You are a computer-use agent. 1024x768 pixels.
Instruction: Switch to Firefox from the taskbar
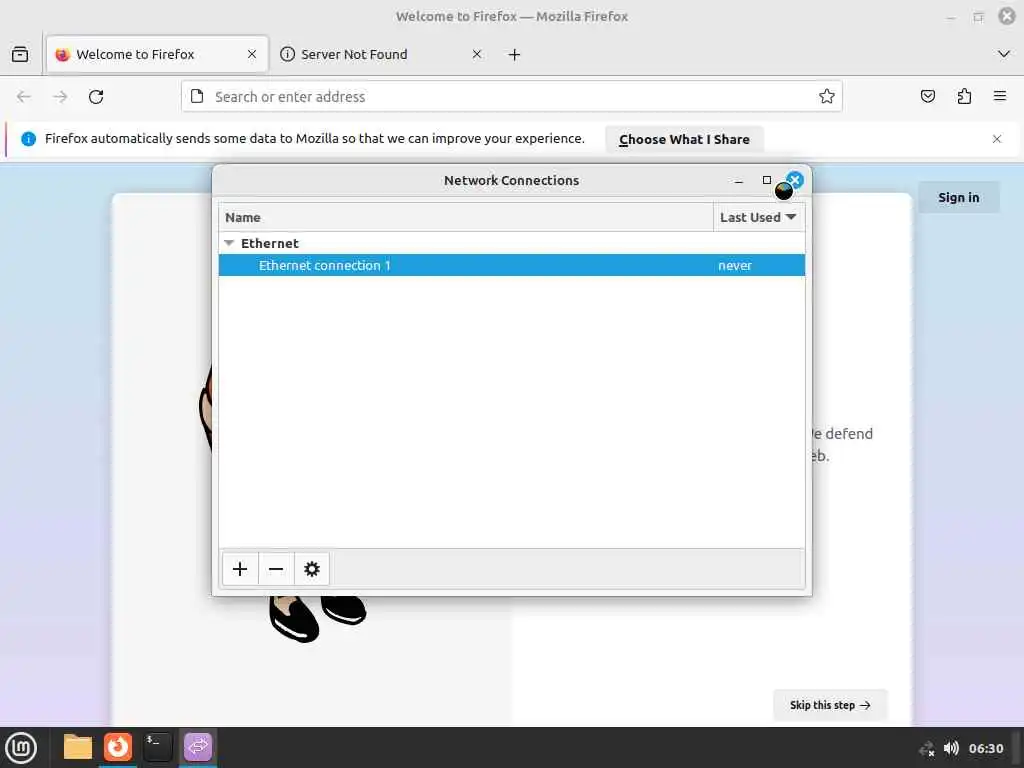tap(118, 747)
